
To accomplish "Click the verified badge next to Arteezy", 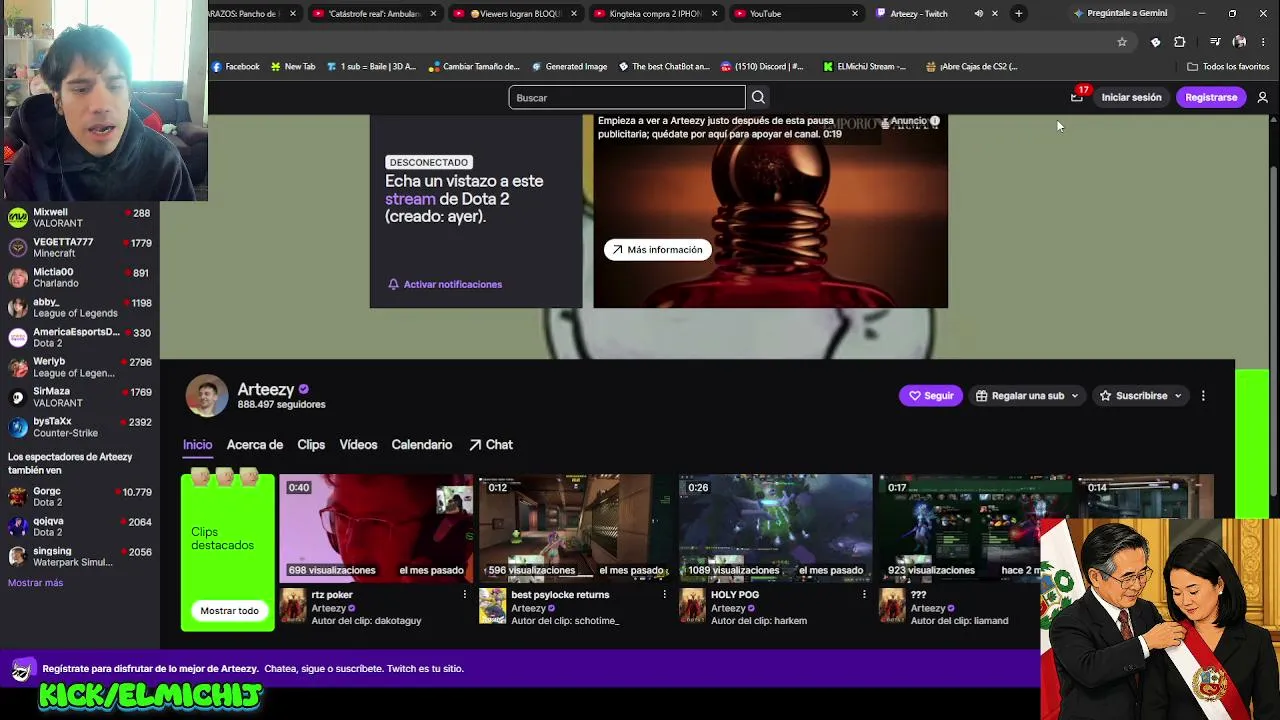I will pos(303,389).
